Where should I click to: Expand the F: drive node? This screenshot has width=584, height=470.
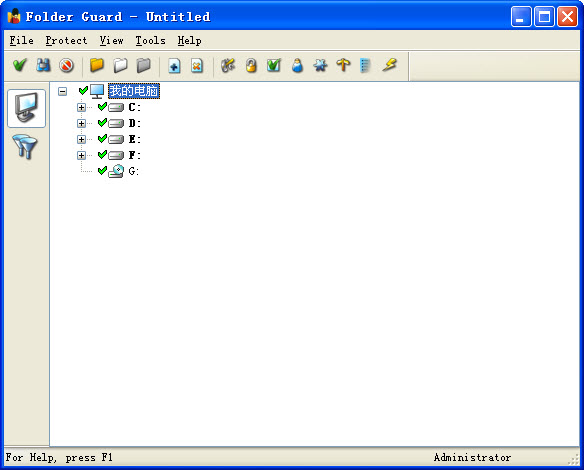(81, 155)
